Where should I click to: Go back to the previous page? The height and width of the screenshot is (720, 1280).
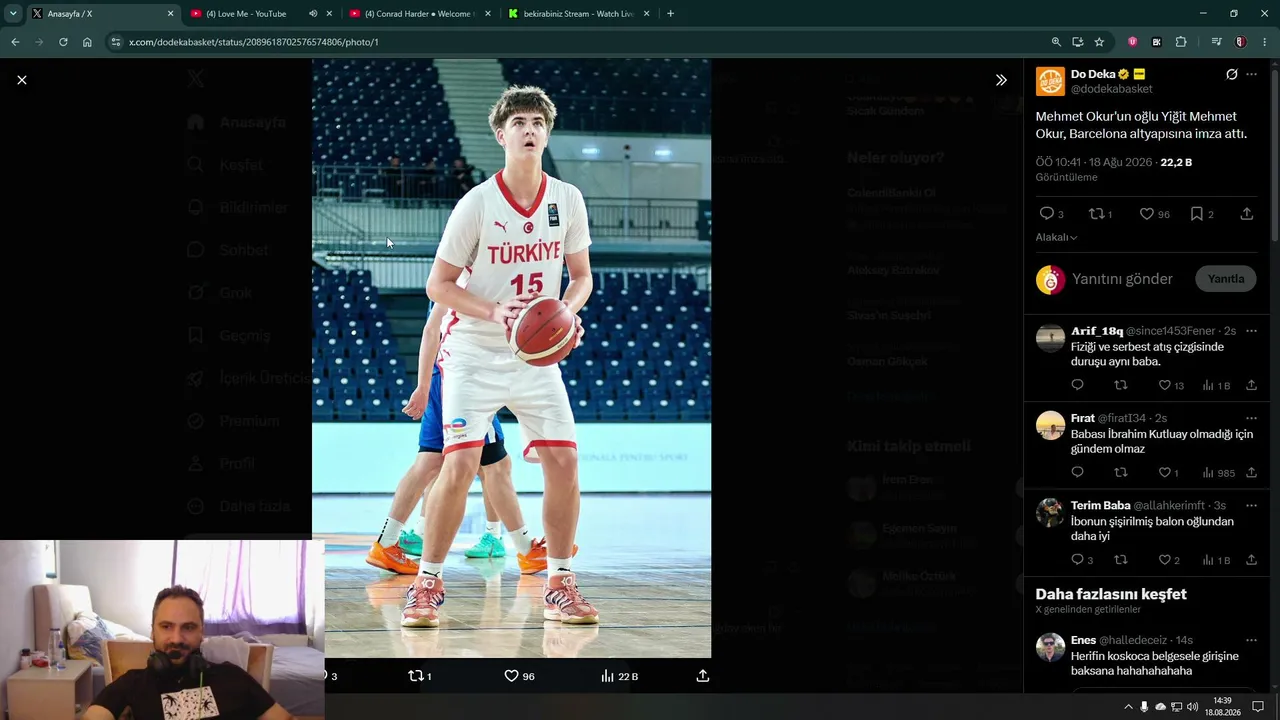[x=15, y=42]
